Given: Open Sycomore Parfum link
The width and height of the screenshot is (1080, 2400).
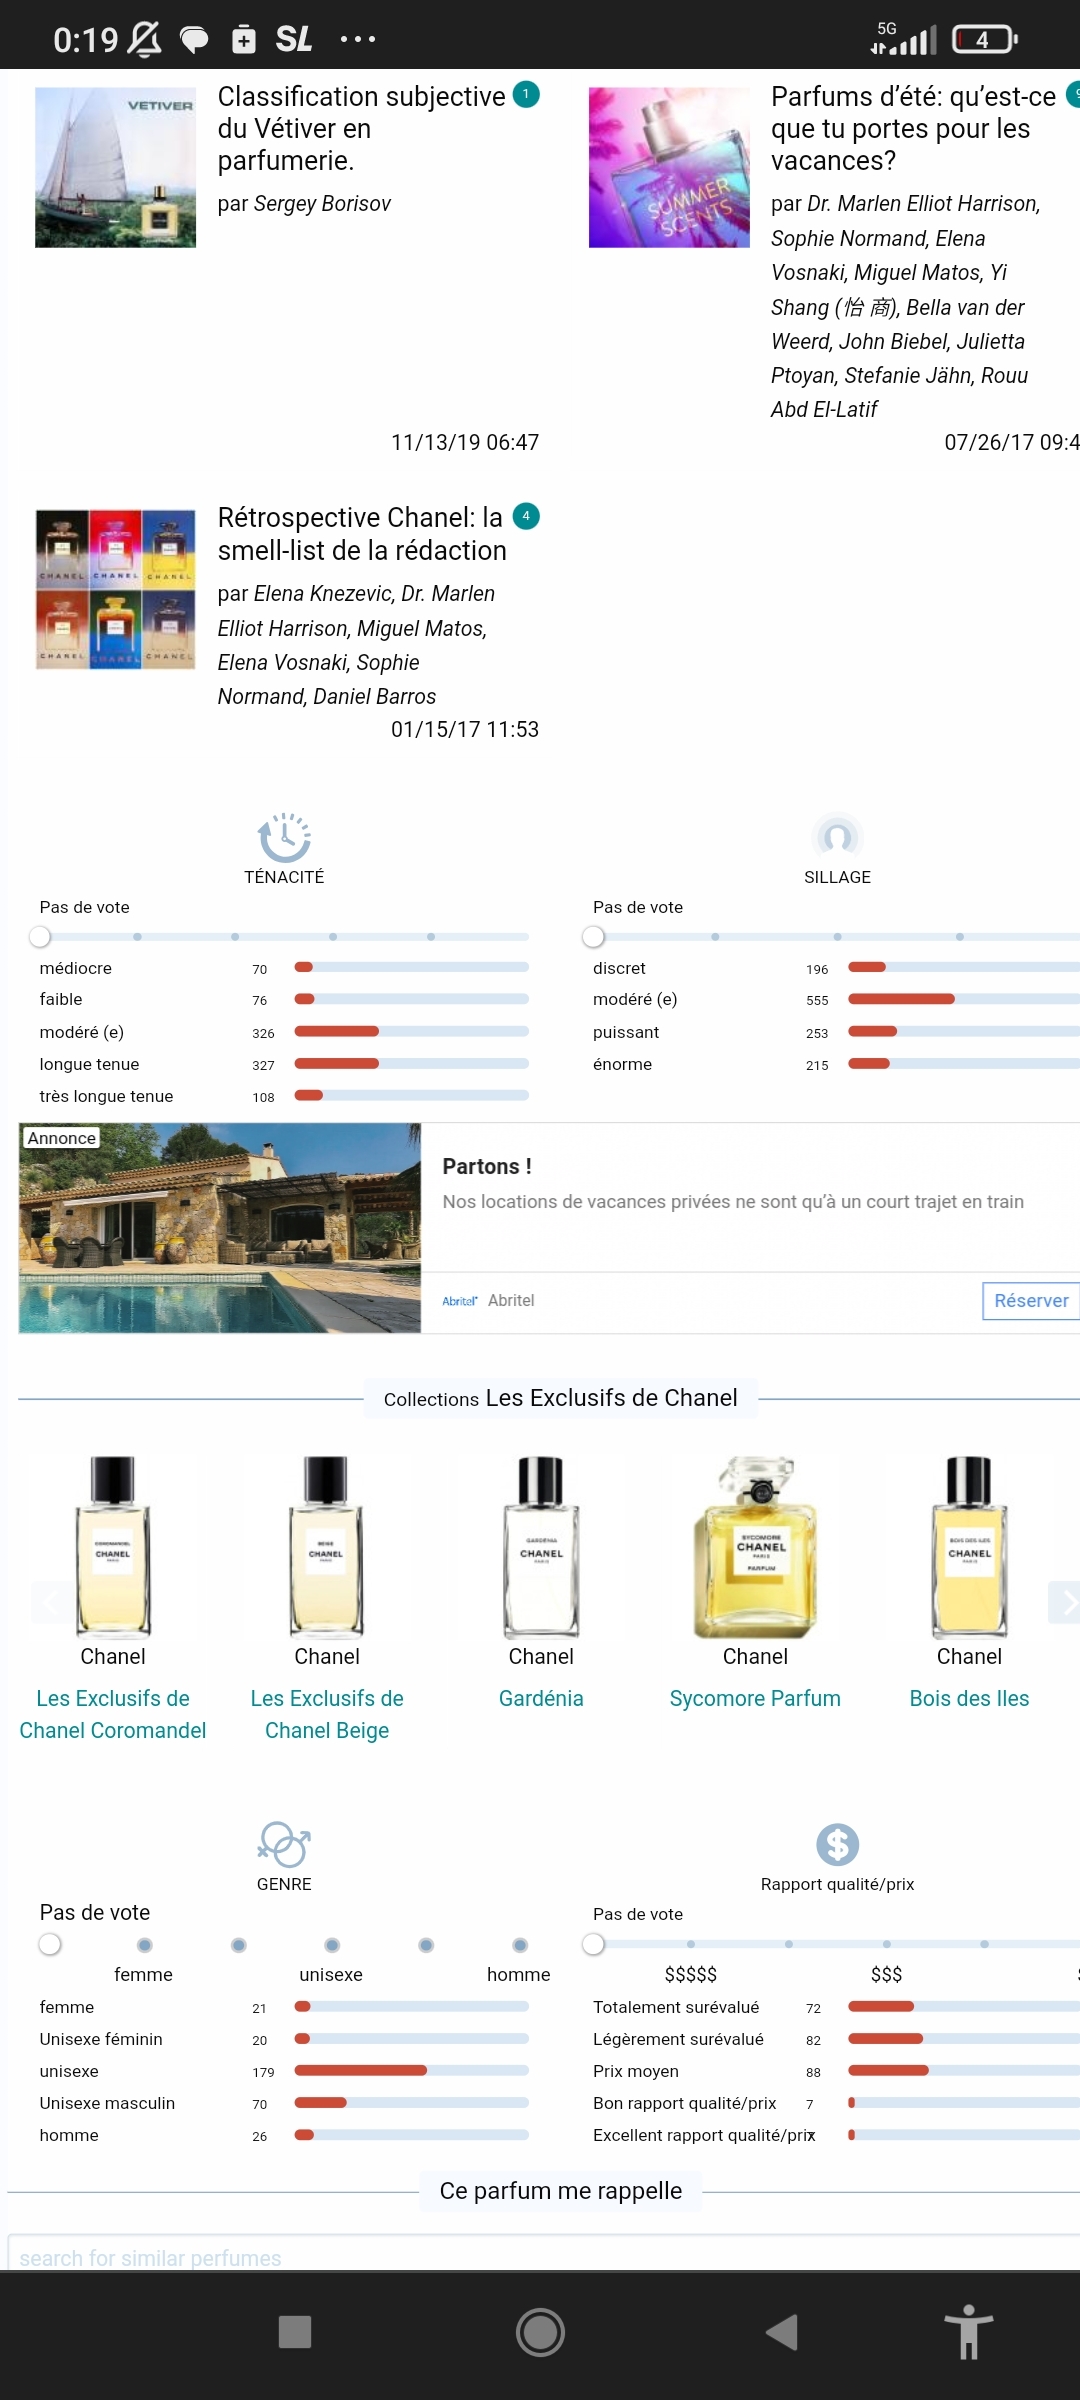Looking at the screenshot, I should (755, 1698).
